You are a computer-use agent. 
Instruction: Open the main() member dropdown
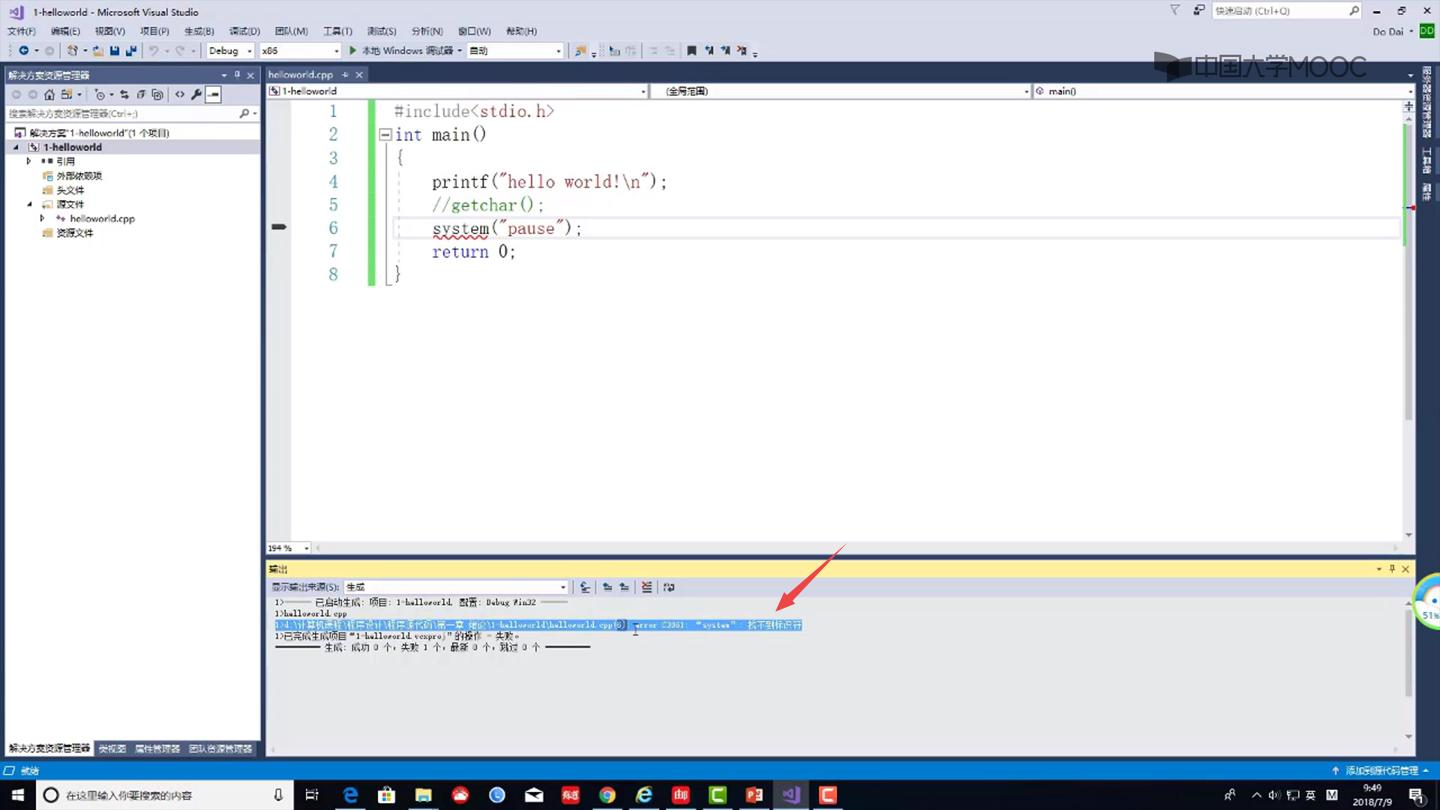coord(1222,91)
